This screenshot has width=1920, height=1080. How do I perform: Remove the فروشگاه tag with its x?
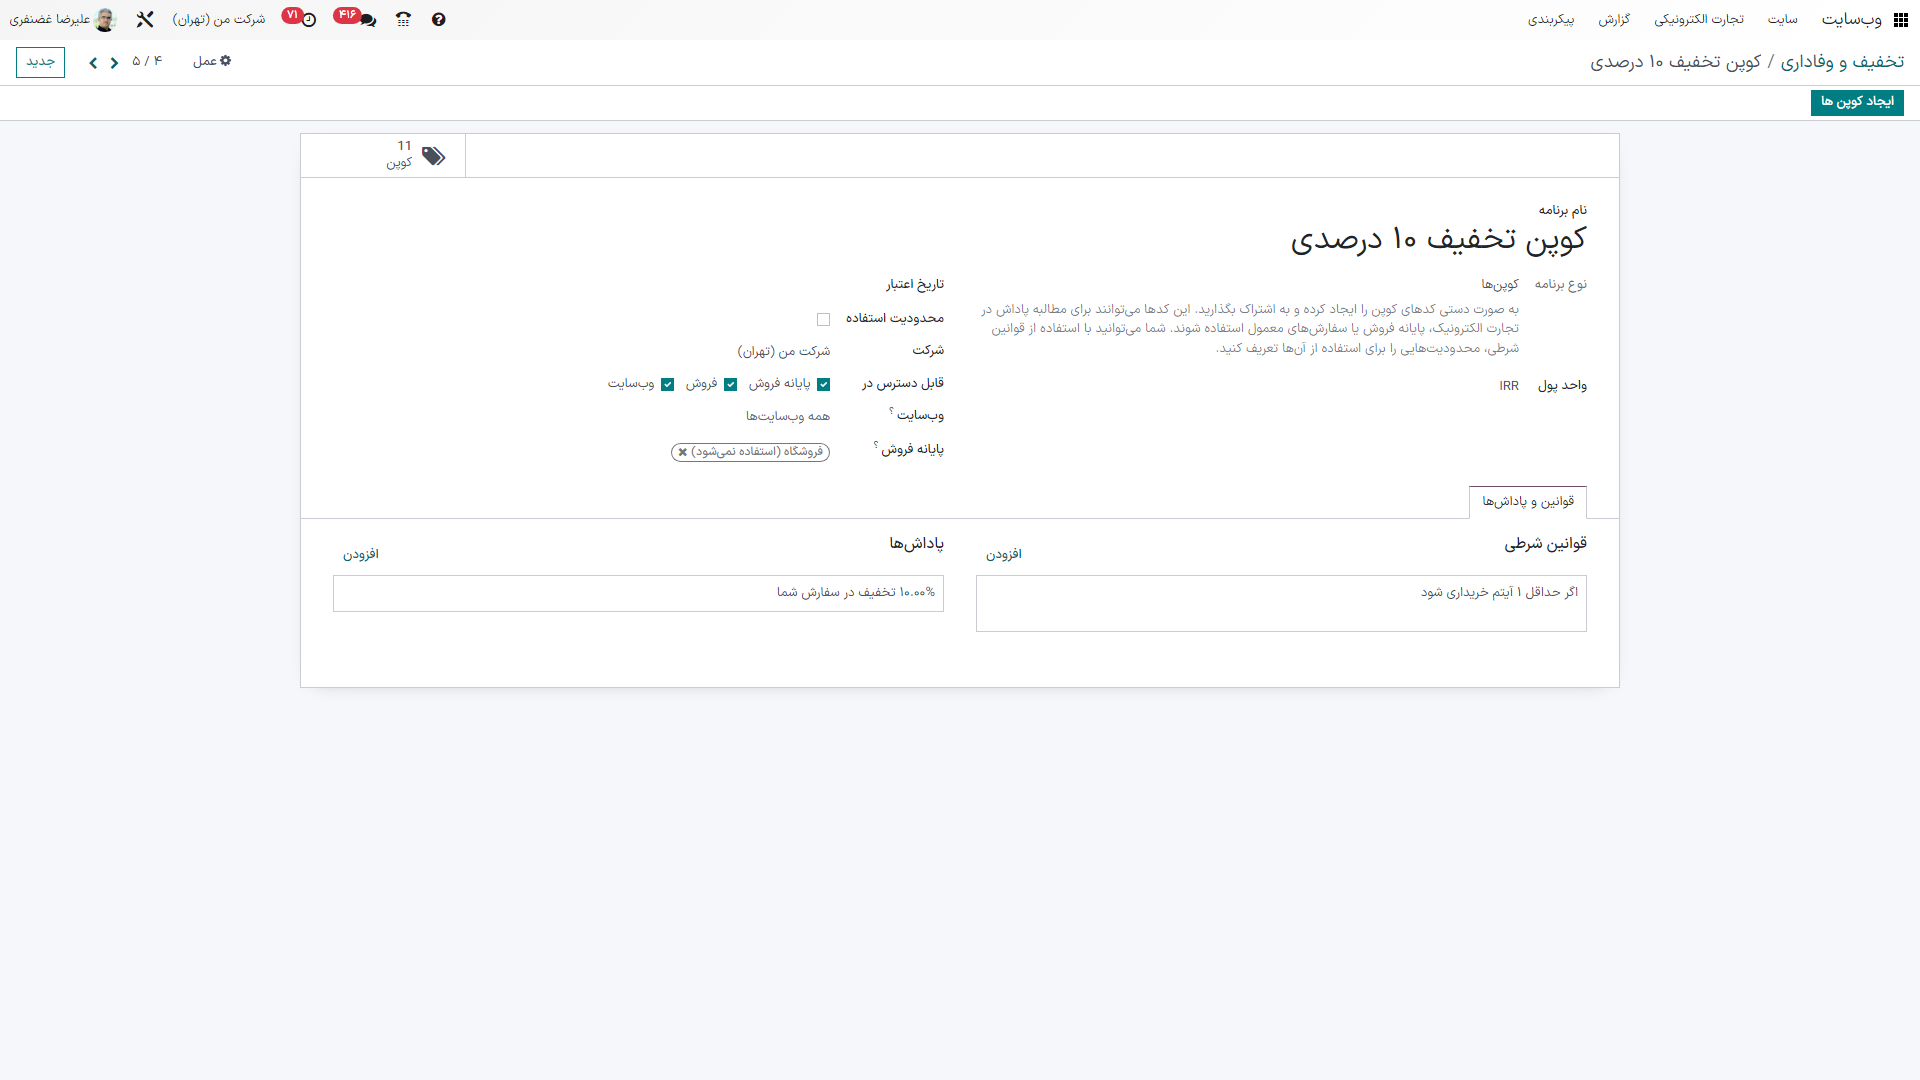point(683,452)
